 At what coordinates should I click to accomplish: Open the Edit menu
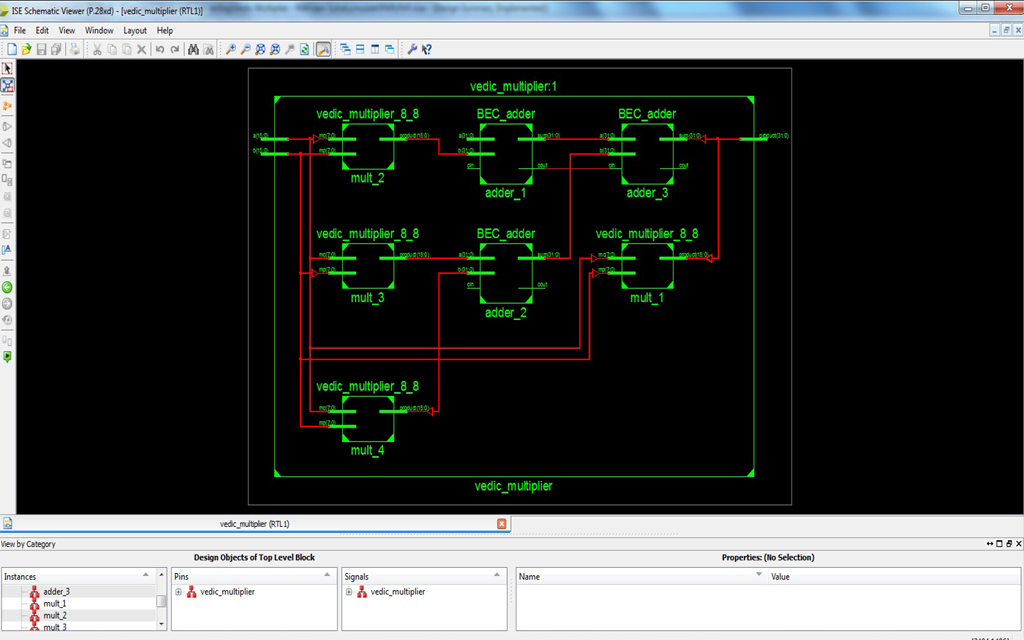tap(42, 31)
